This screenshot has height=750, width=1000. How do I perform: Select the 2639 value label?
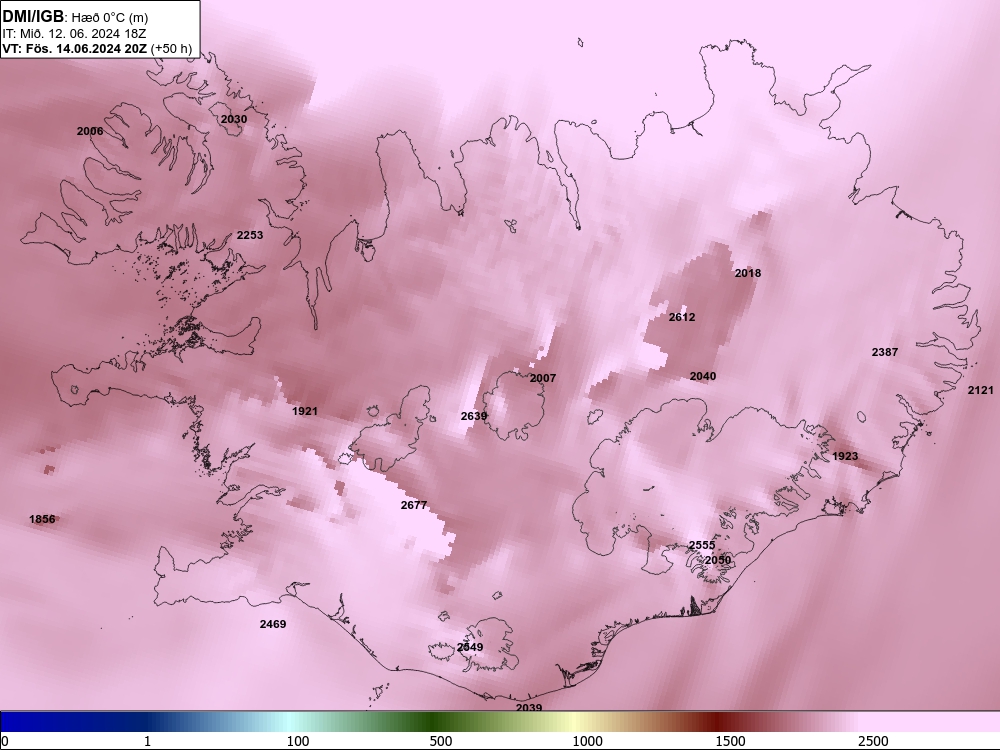[x=474, y=416]
